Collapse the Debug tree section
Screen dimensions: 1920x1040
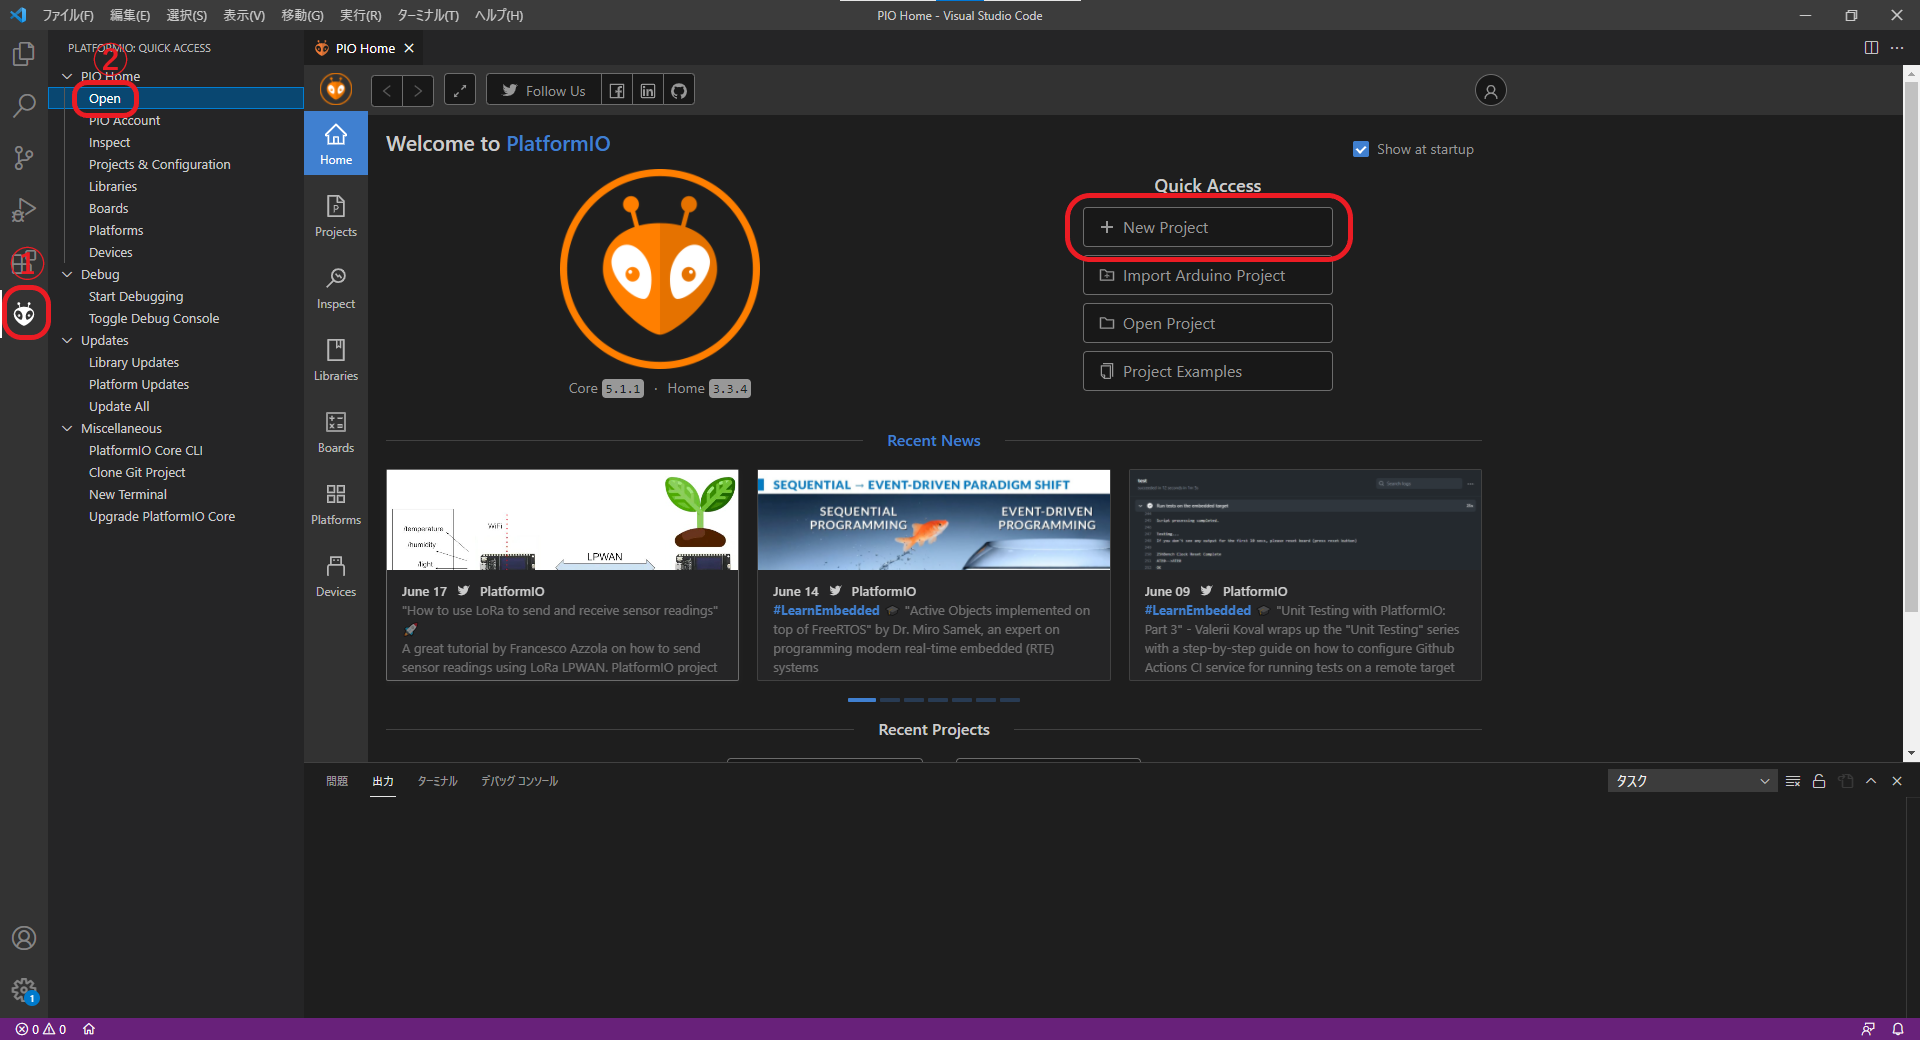click(x=68, y=274)
